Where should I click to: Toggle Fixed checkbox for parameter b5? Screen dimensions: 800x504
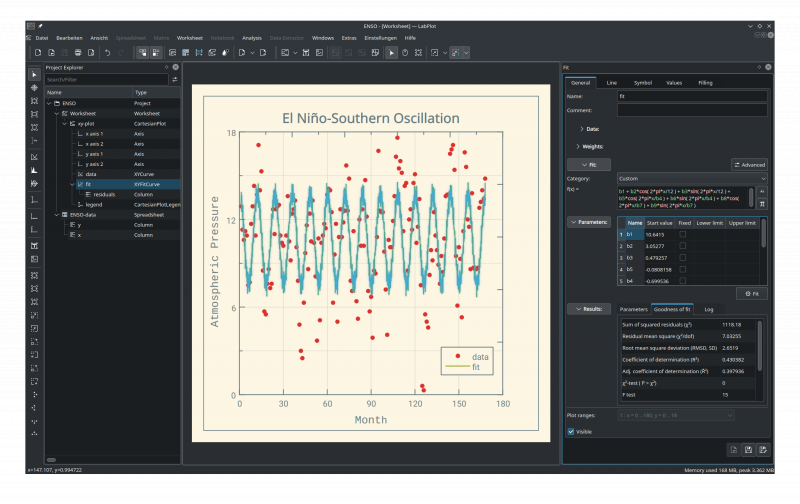click(x=683, y=269)
